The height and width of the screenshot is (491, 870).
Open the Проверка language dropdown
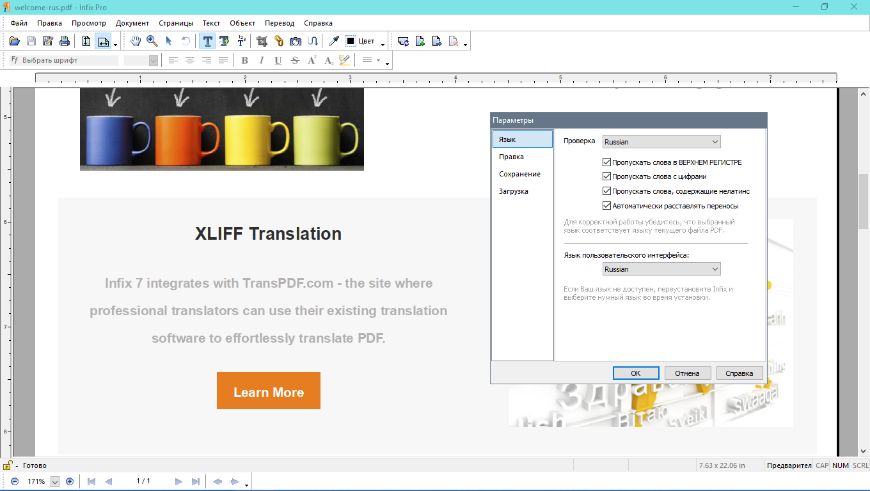[661, 141]
